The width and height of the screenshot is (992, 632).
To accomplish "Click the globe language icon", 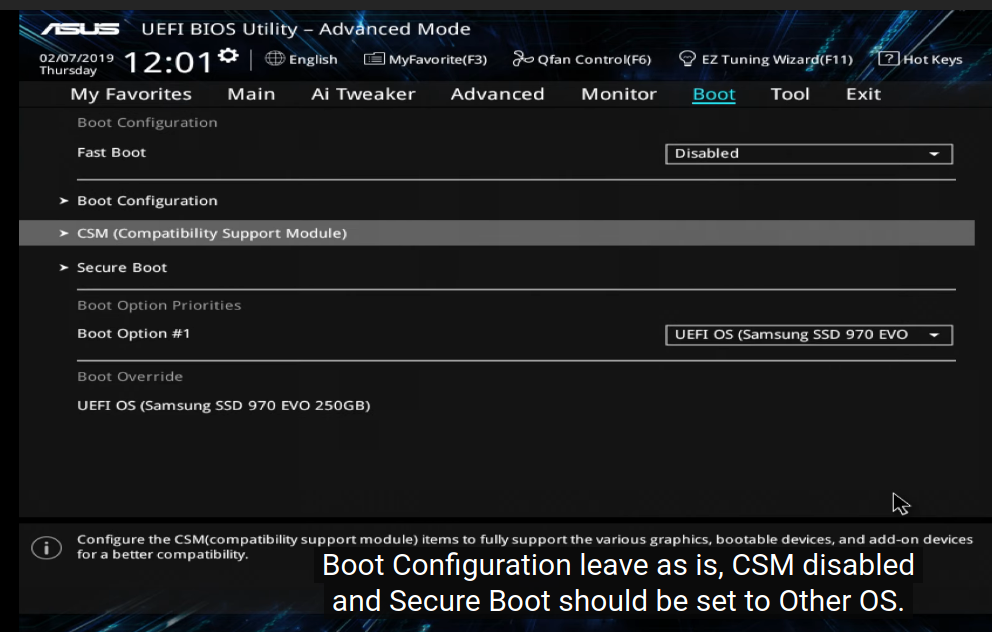I will [x=275, y=59].
